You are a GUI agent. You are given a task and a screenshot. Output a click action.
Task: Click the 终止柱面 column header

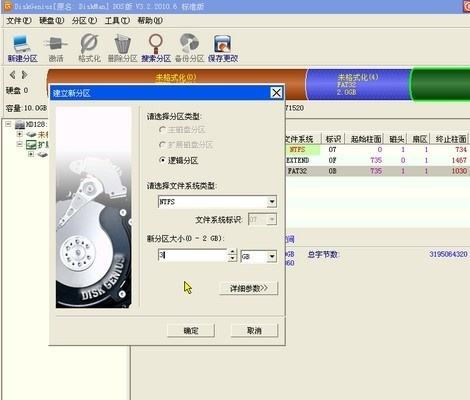tap(450, 139)
